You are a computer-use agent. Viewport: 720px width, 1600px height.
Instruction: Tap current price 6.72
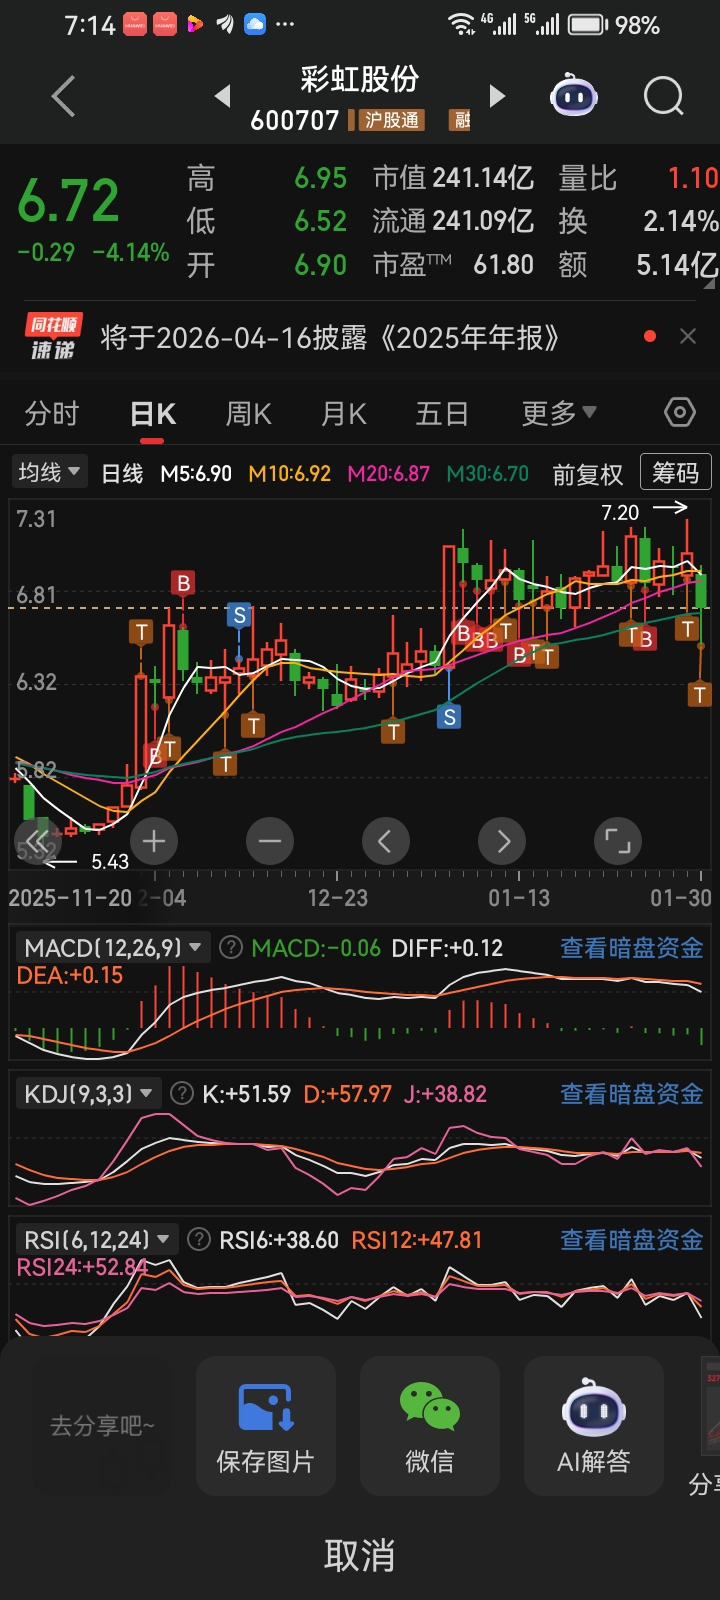tap(69, 200)
